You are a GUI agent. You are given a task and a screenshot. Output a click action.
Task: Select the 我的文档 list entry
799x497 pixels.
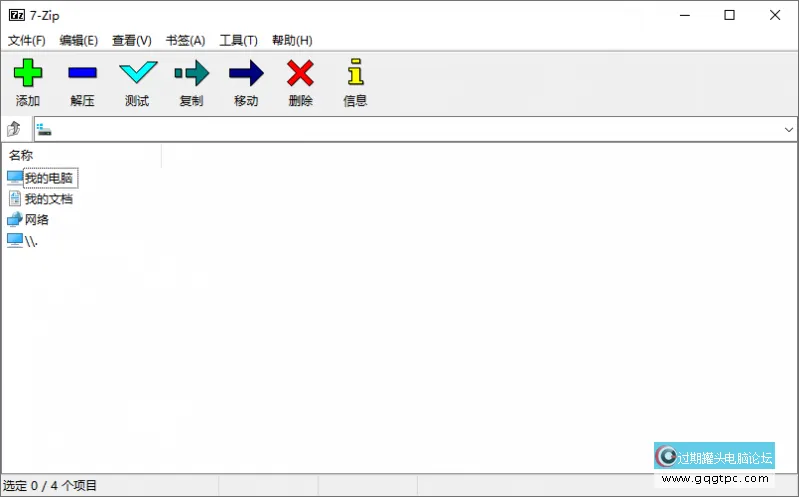(x=49, y=199)
